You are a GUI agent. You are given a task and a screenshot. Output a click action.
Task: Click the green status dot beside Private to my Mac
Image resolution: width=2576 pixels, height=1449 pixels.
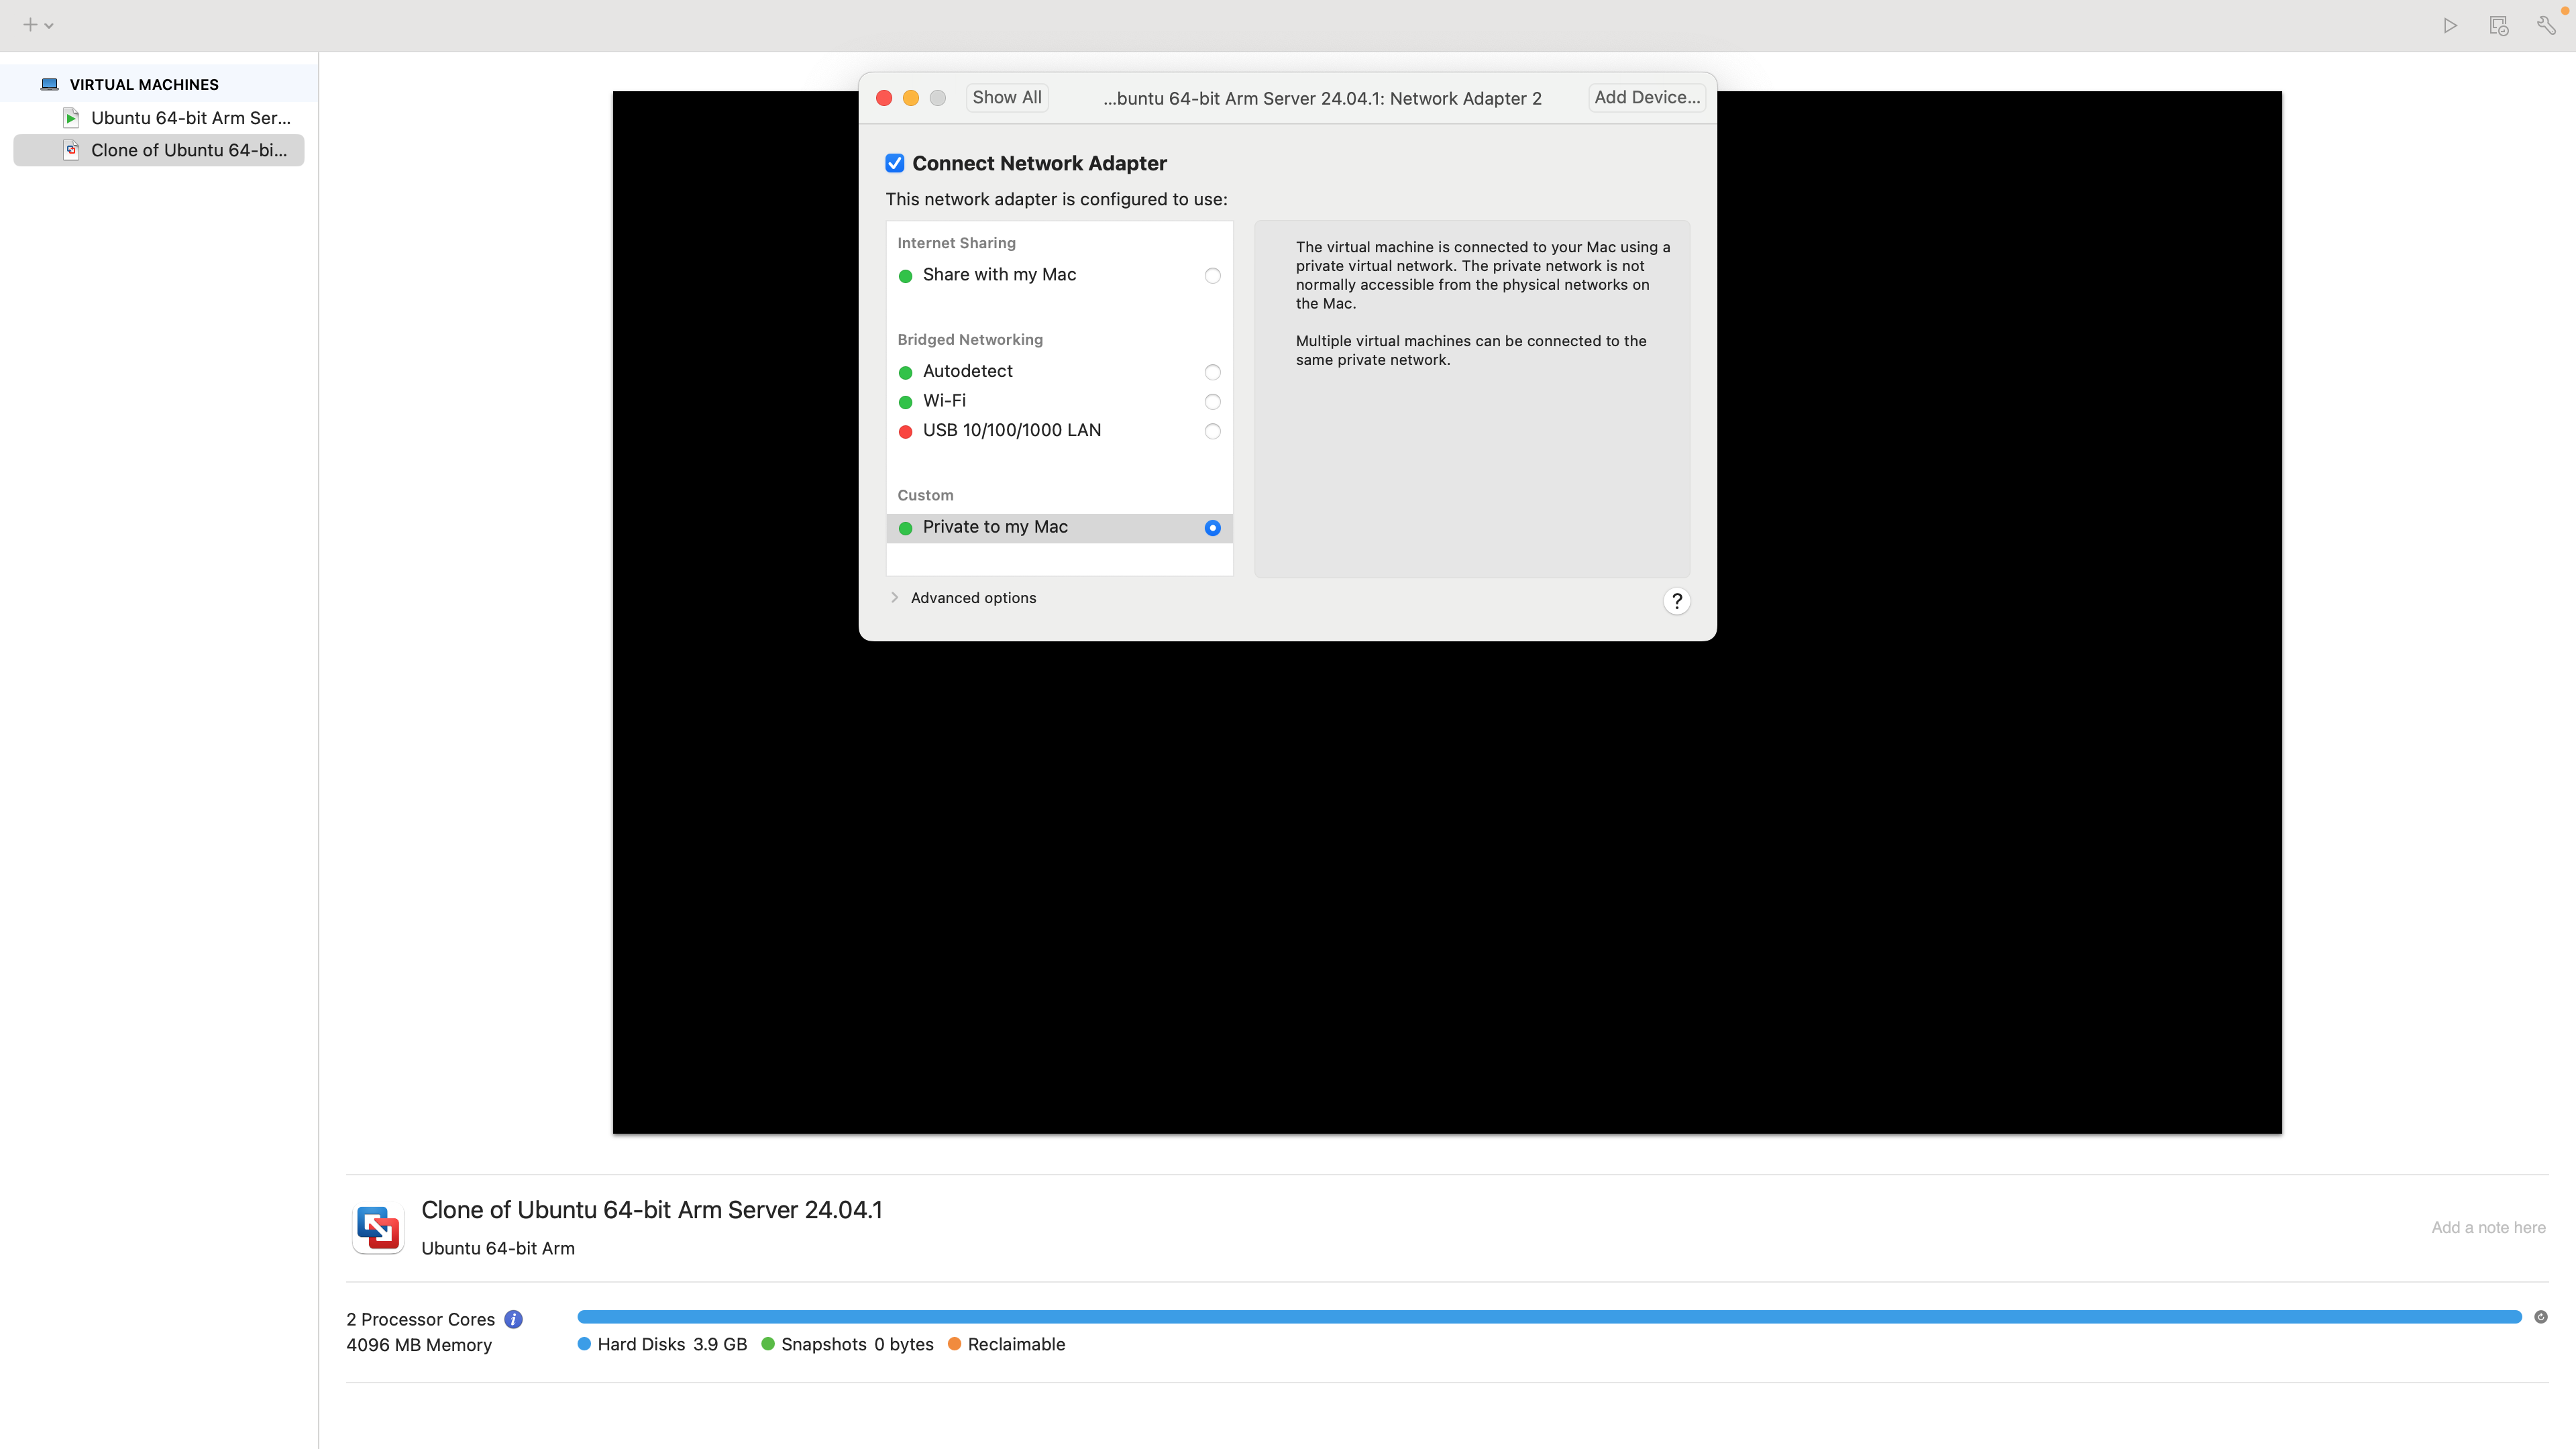click(905, 527)
